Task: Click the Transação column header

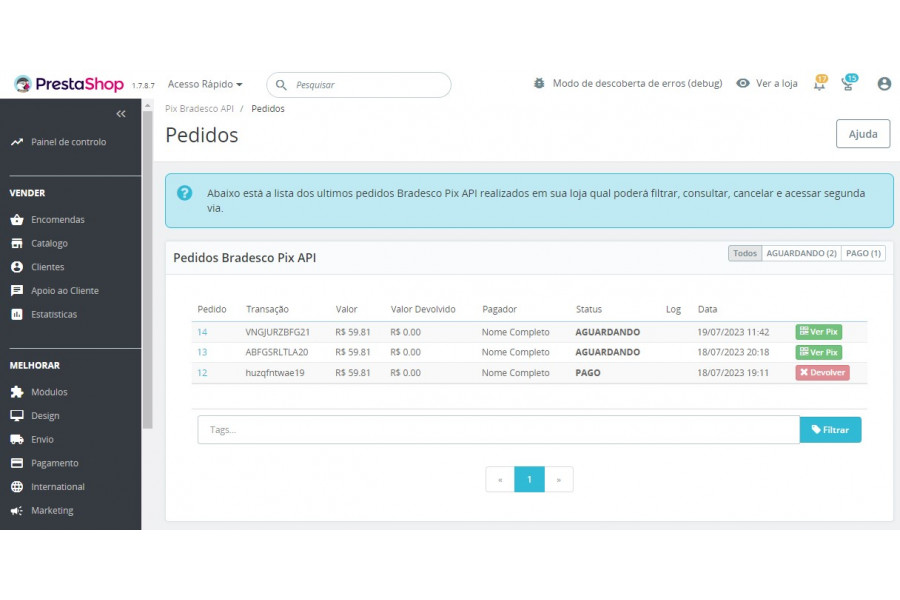Action: tap(267, 309)
